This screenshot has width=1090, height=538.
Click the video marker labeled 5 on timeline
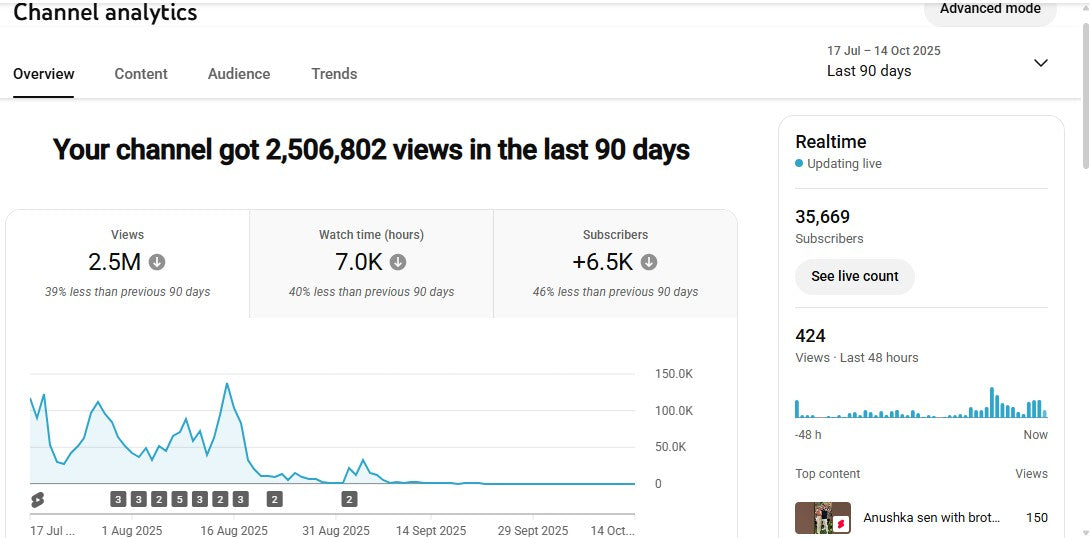179,499
